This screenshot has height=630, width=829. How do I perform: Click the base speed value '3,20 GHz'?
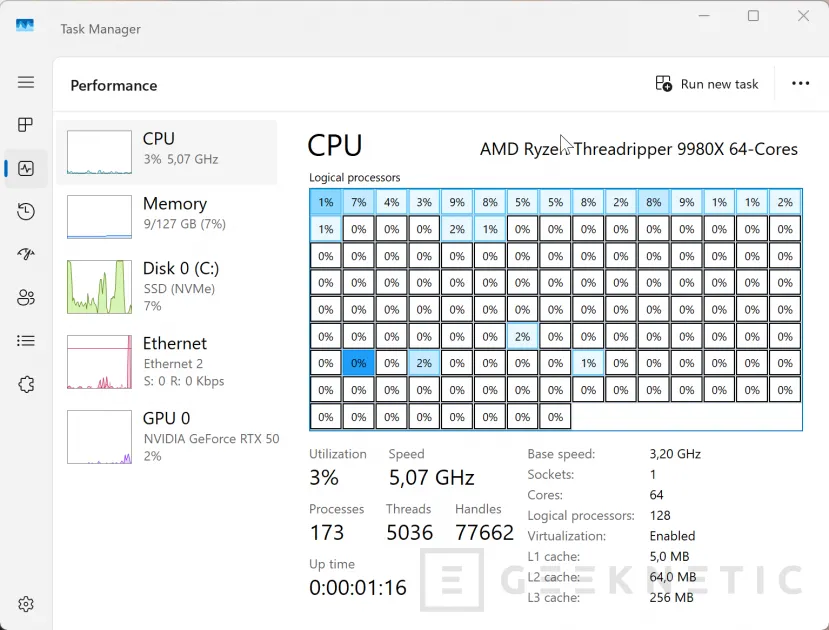675,454
